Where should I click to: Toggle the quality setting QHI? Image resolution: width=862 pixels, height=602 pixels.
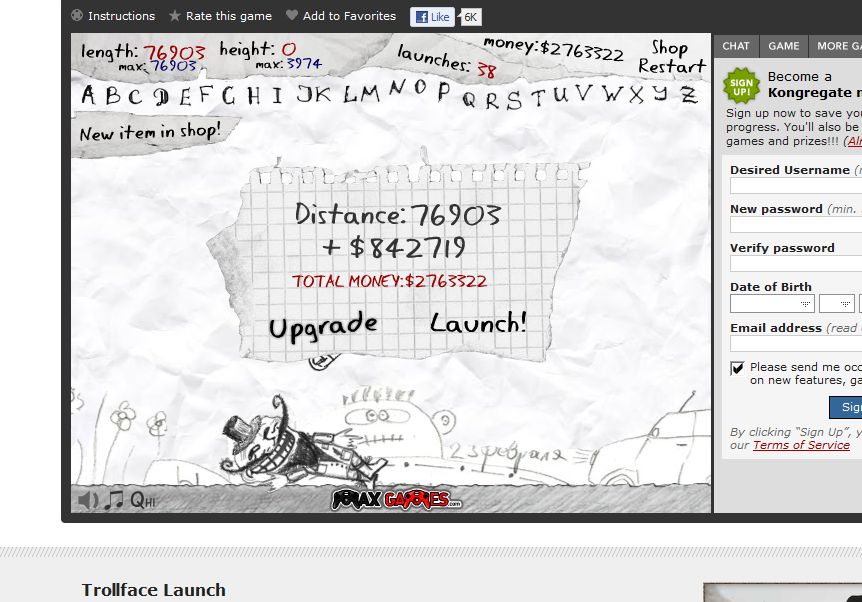143,500
